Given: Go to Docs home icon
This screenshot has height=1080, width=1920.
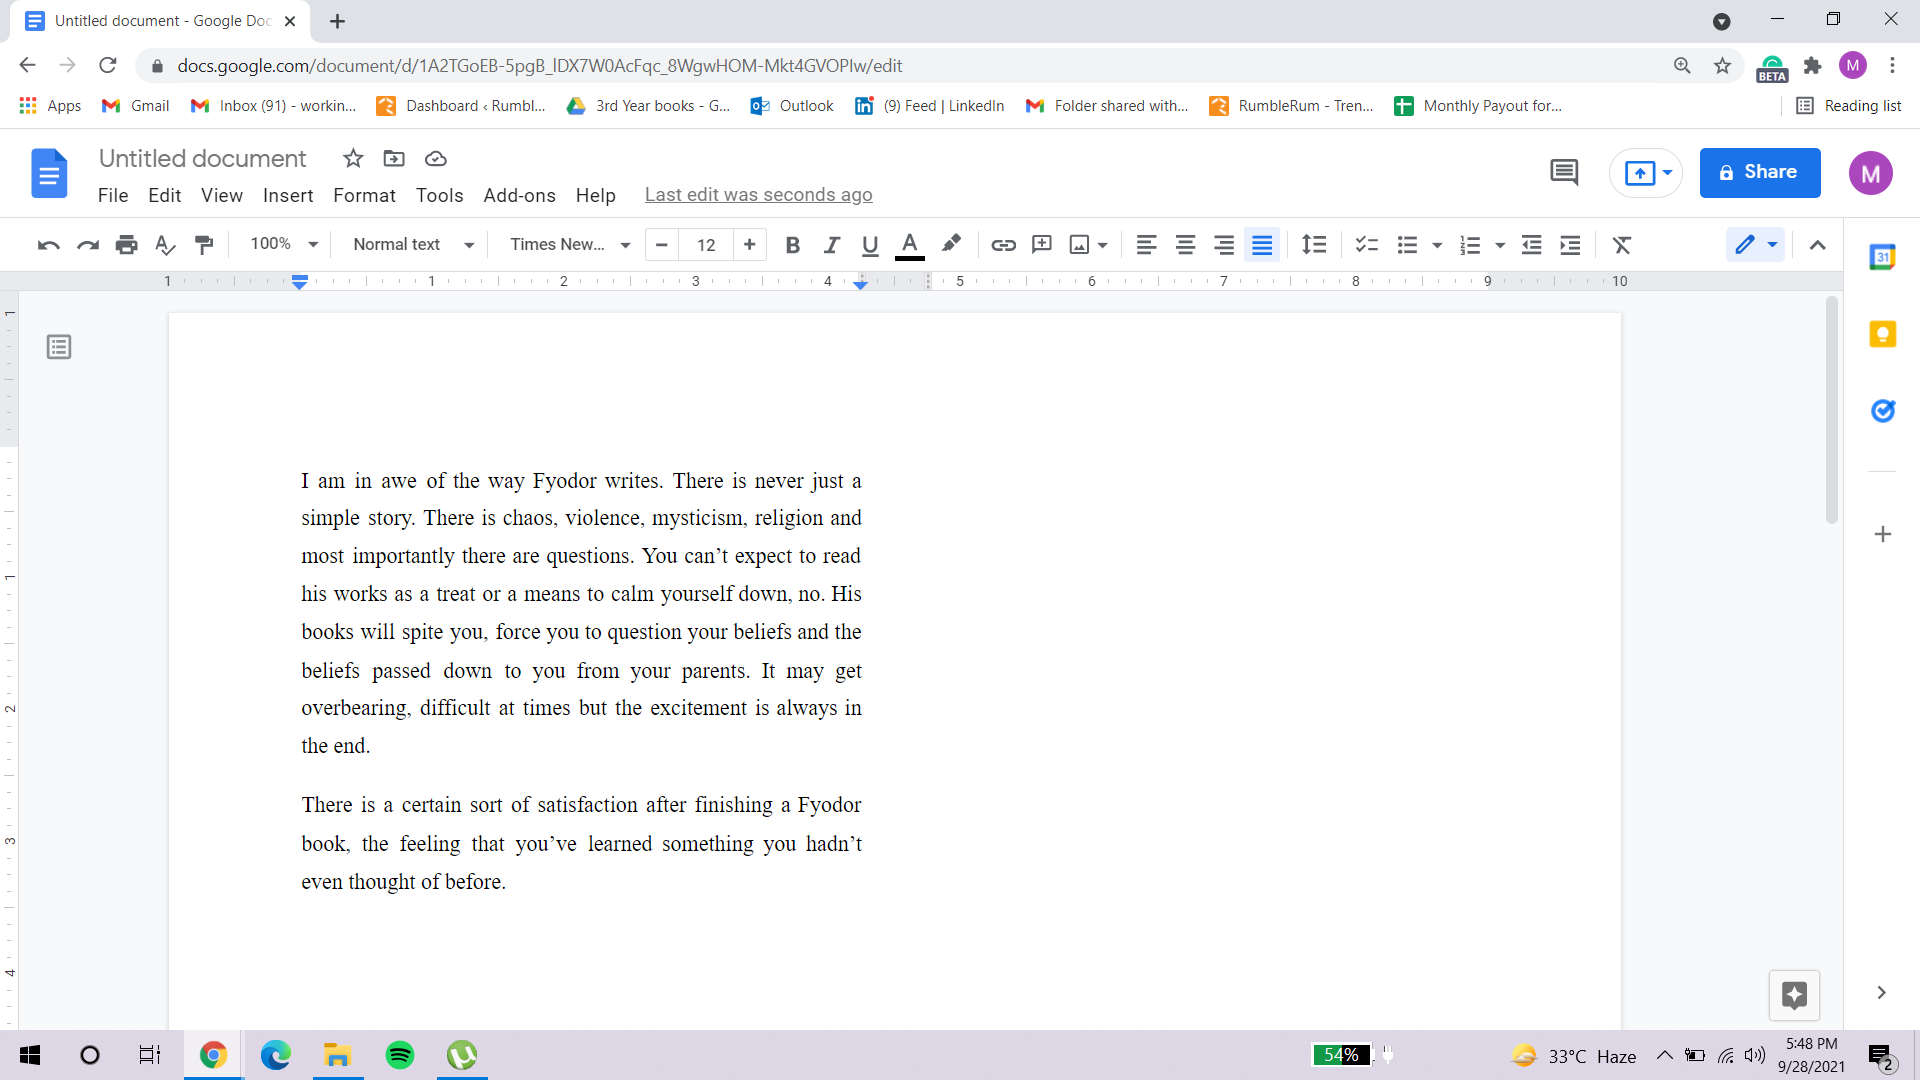Looking at the screenshot, I should [49, 173].
